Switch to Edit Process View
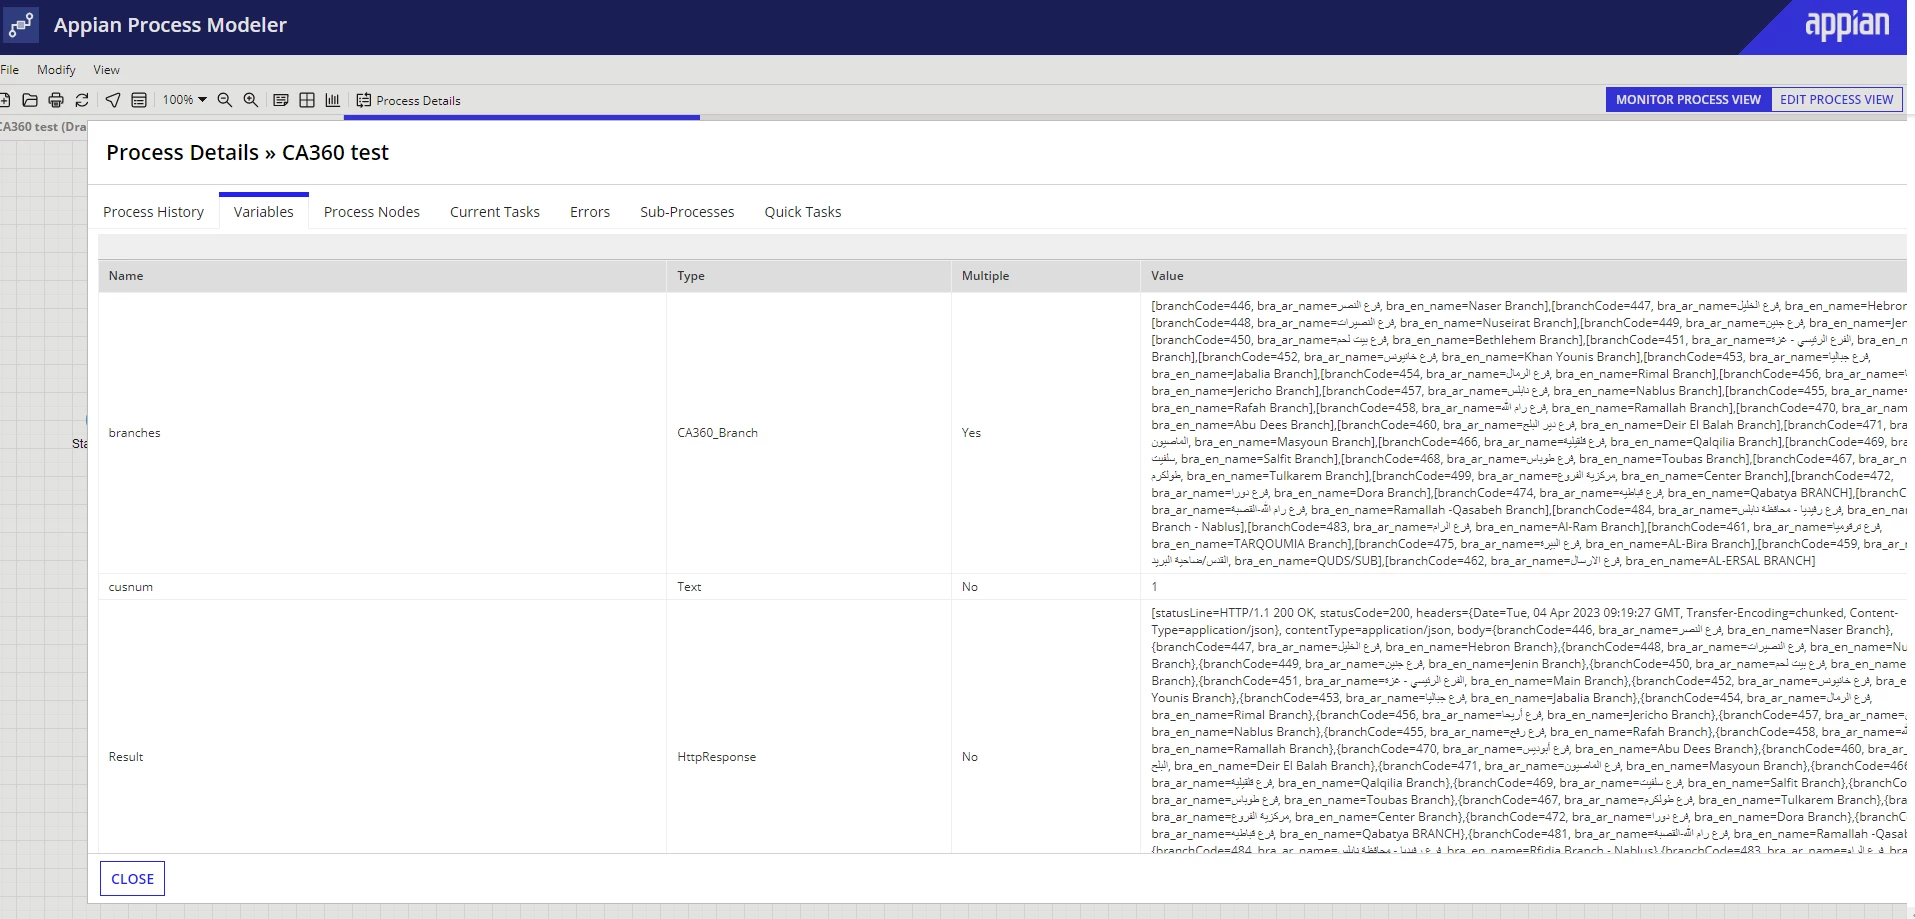 click(x=1836, y=100)
